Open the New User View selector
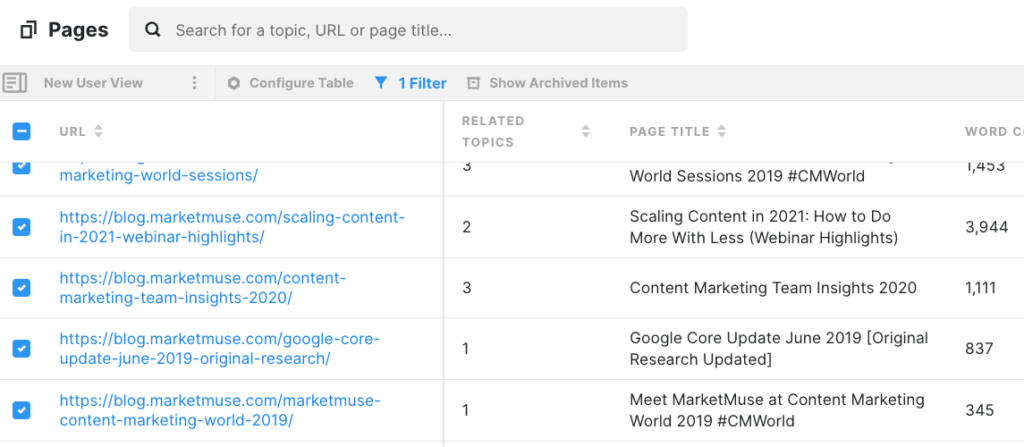 (93, 83)
